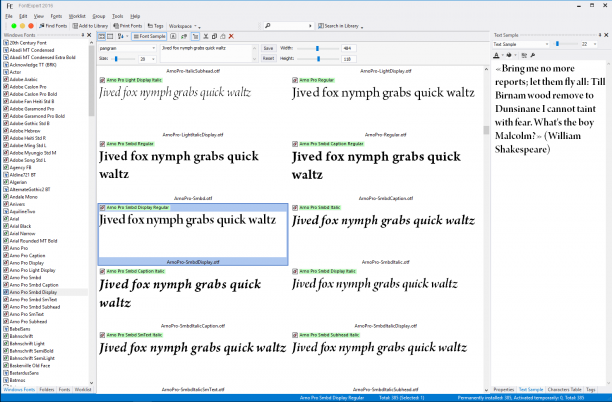
Task: Select Adobe Garamond Pro Bold in list
Action: point(37,116)
